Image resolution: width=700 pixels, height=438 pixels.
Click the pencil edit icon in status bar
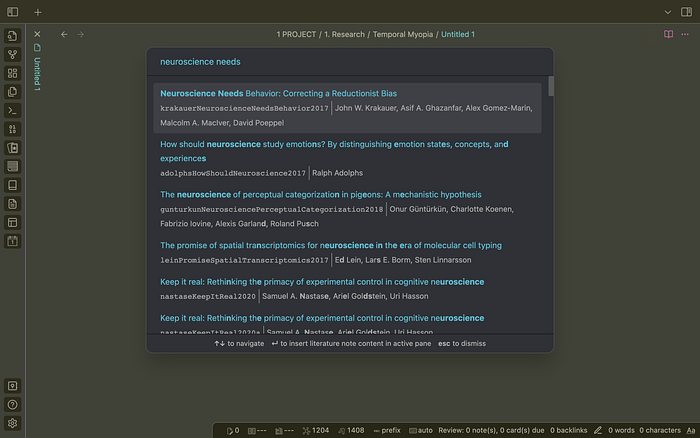598,430
